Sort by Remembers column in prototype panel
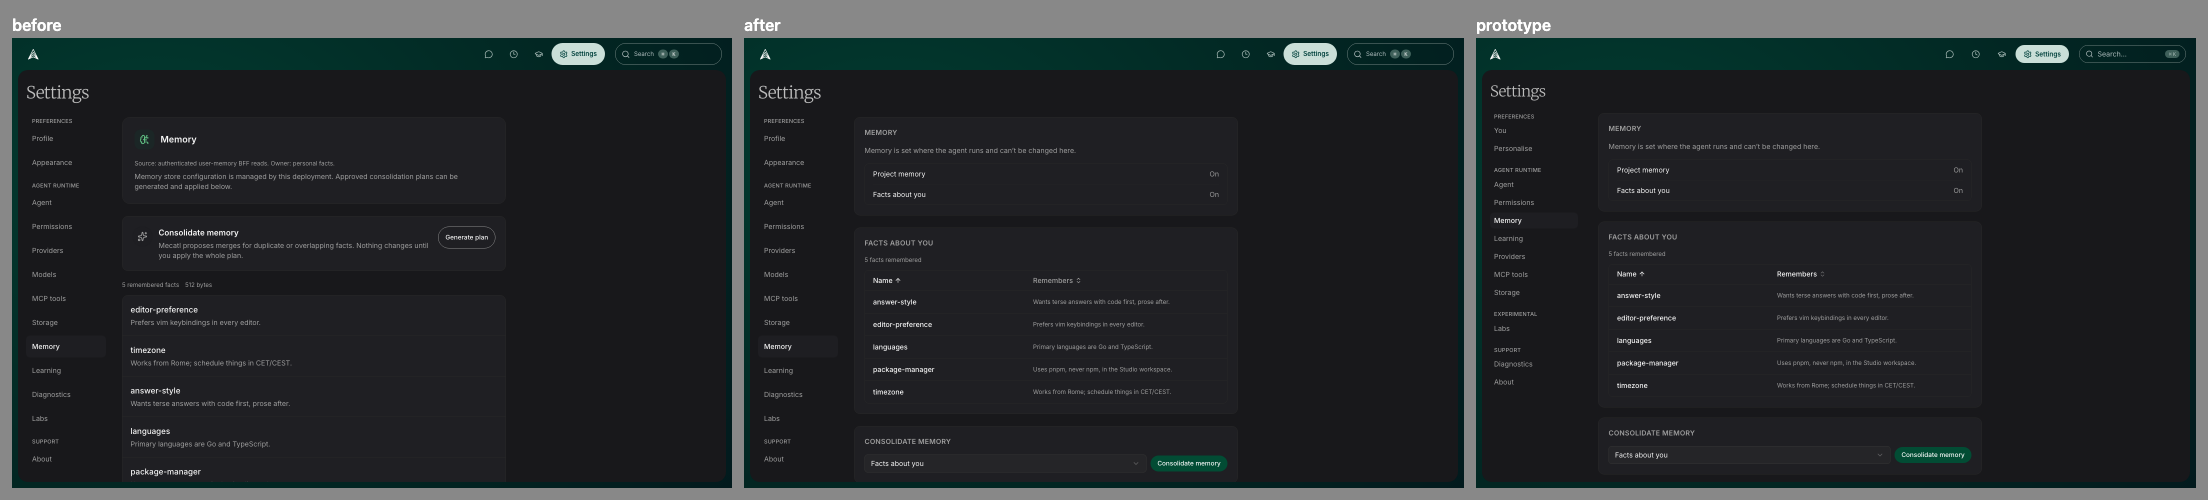Screen dimensions: 2208x500 click(x=1801, y=274)
